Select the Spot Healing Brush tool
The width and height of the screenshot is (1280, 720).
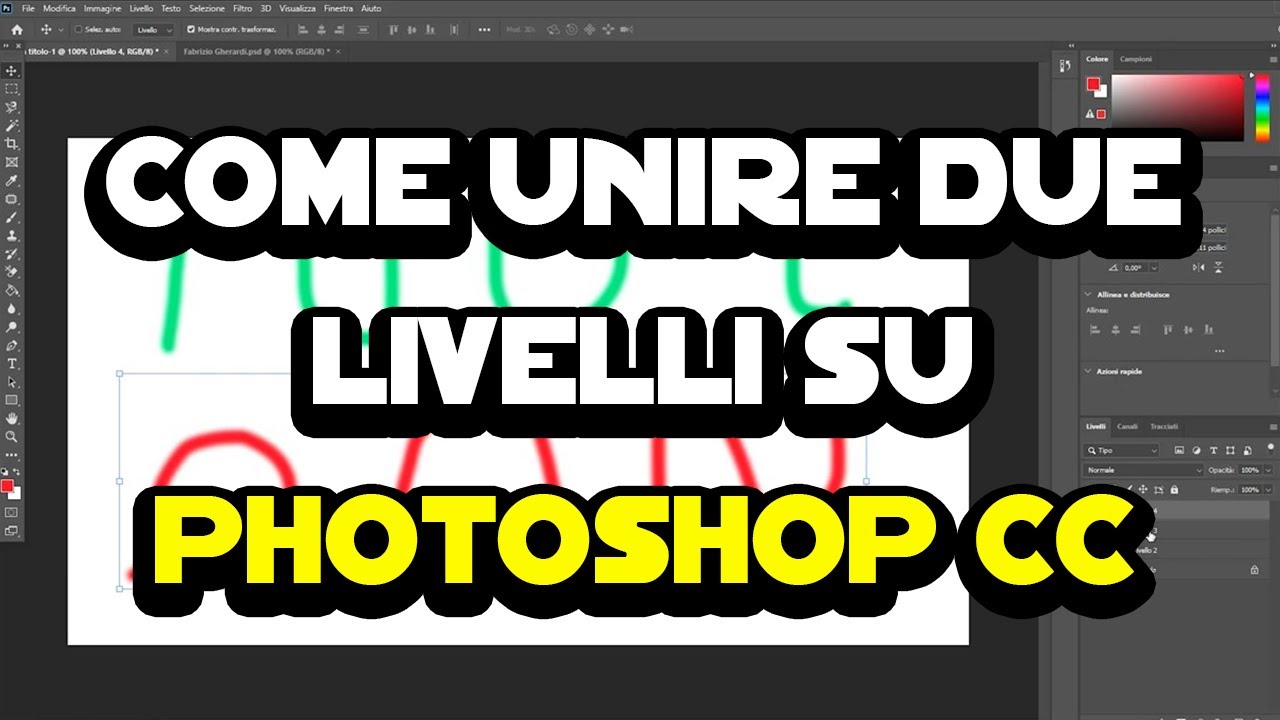click(12, 199)
